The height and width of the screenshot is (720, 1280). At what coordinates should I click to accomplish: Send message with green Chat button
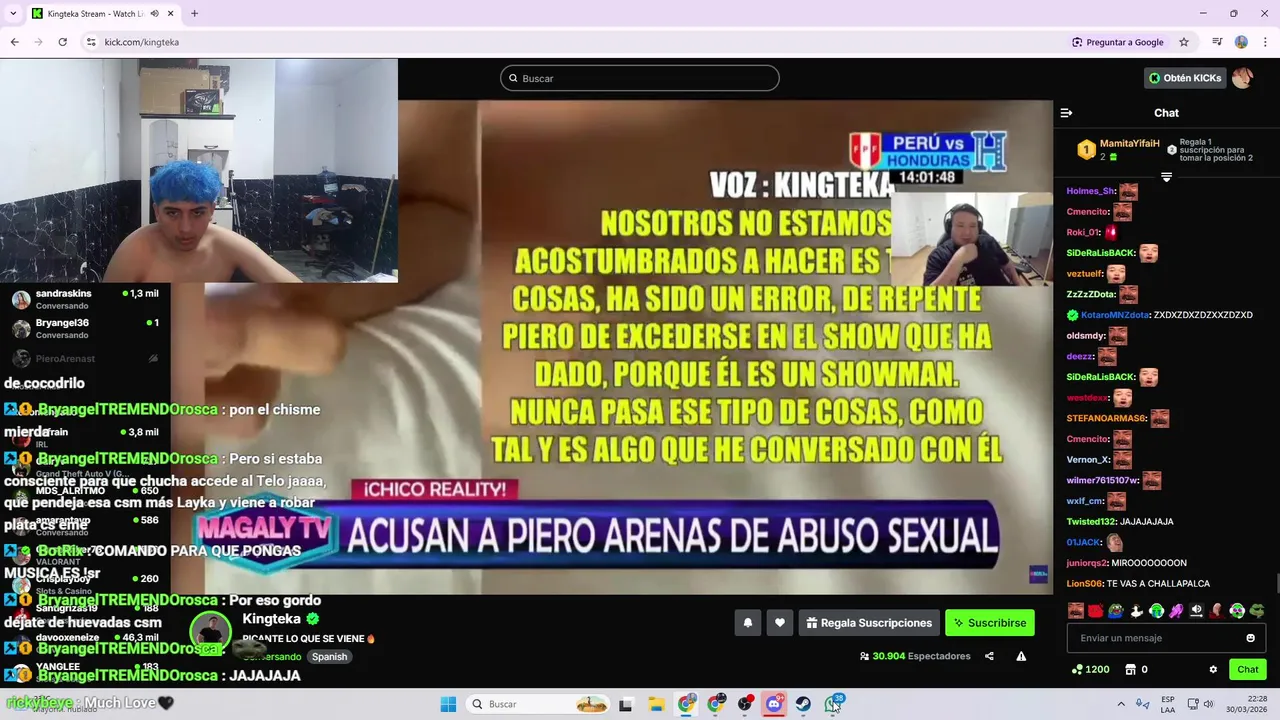pos(1248,670)
